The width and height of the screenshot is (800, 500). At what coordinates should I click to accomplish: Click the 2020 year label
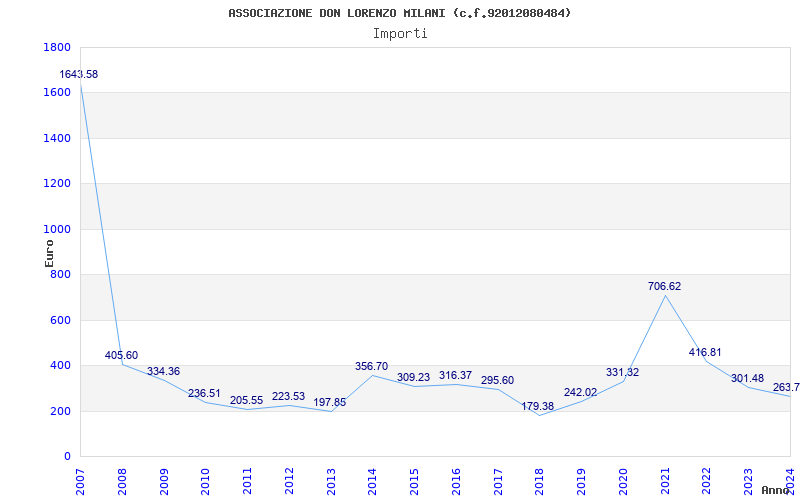click(623, 482)
